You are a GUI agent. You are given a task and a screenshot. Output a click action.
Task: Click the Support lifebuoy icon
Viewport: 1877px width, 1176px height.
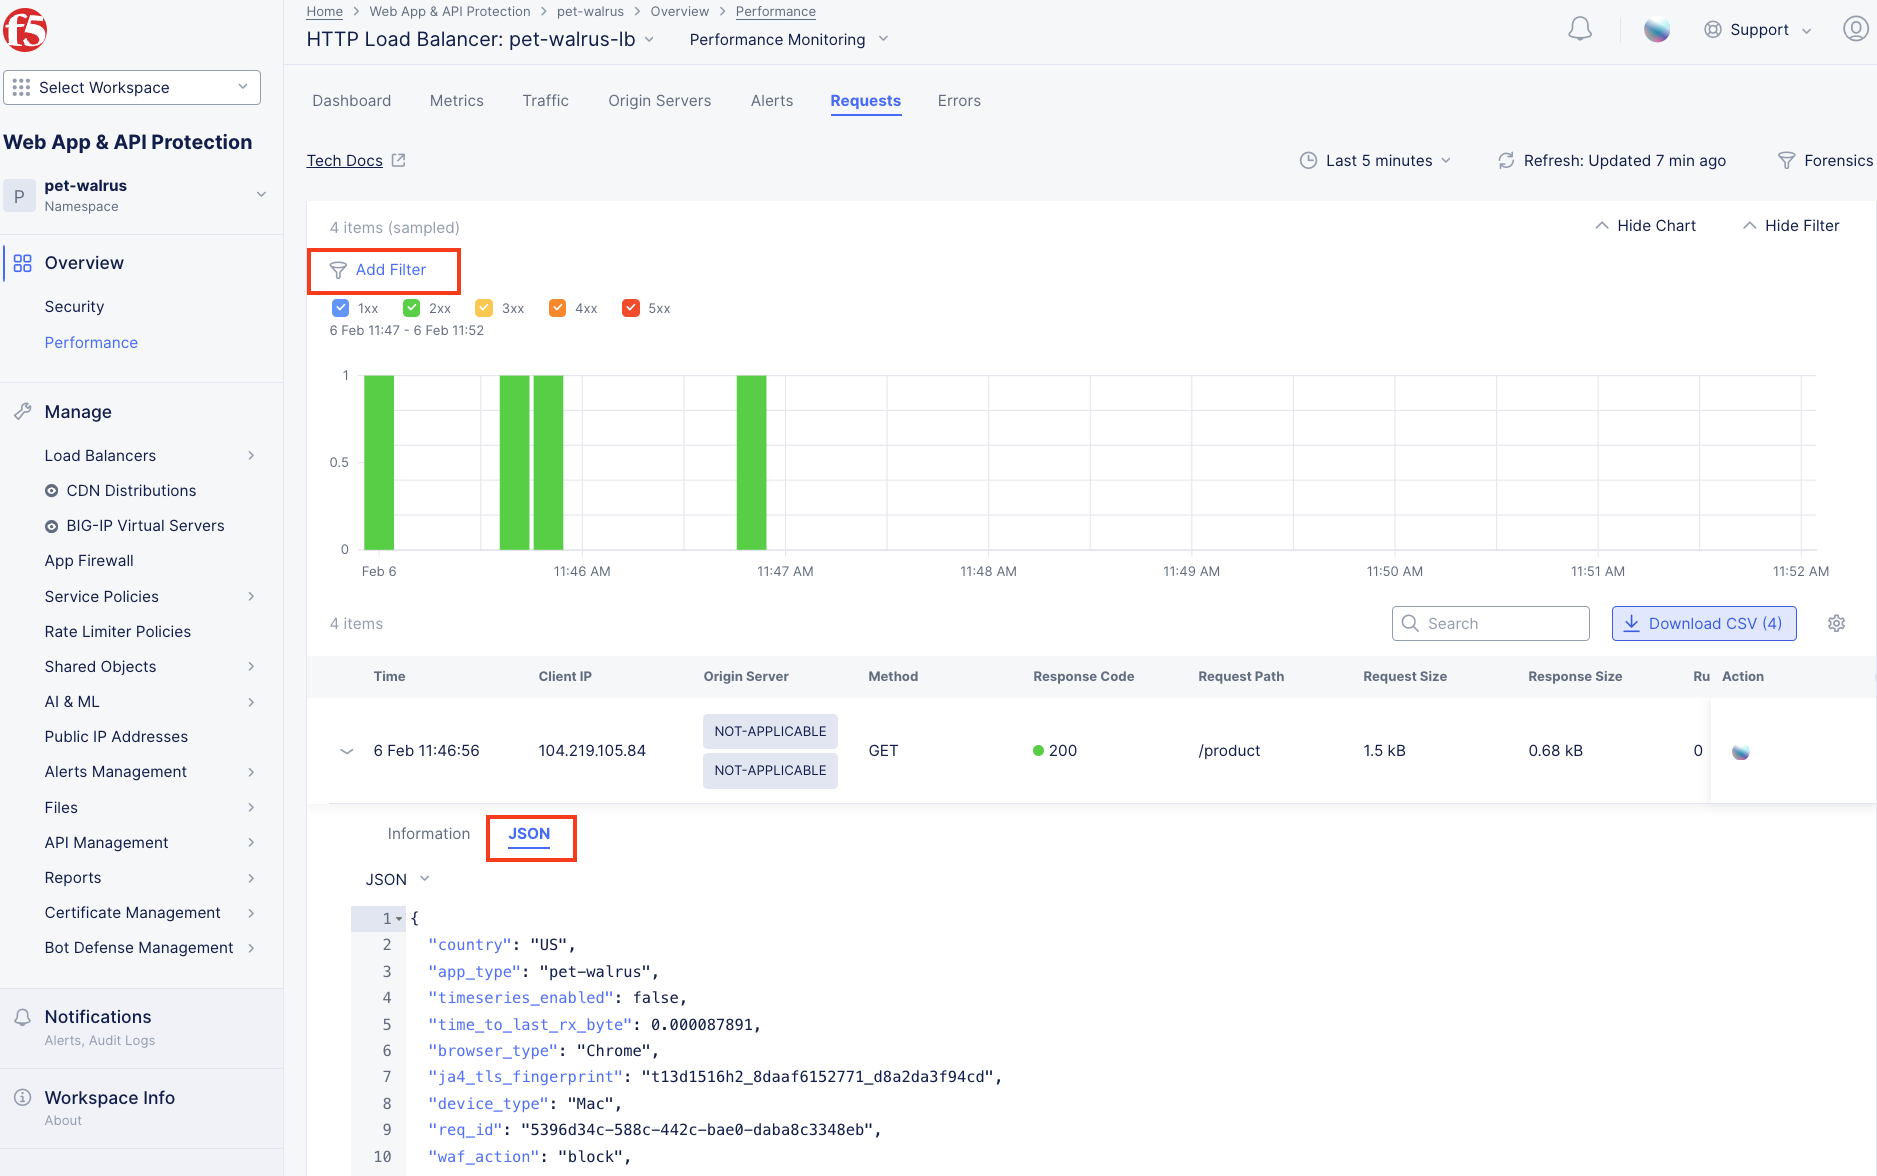click(x=1713, y=30)
